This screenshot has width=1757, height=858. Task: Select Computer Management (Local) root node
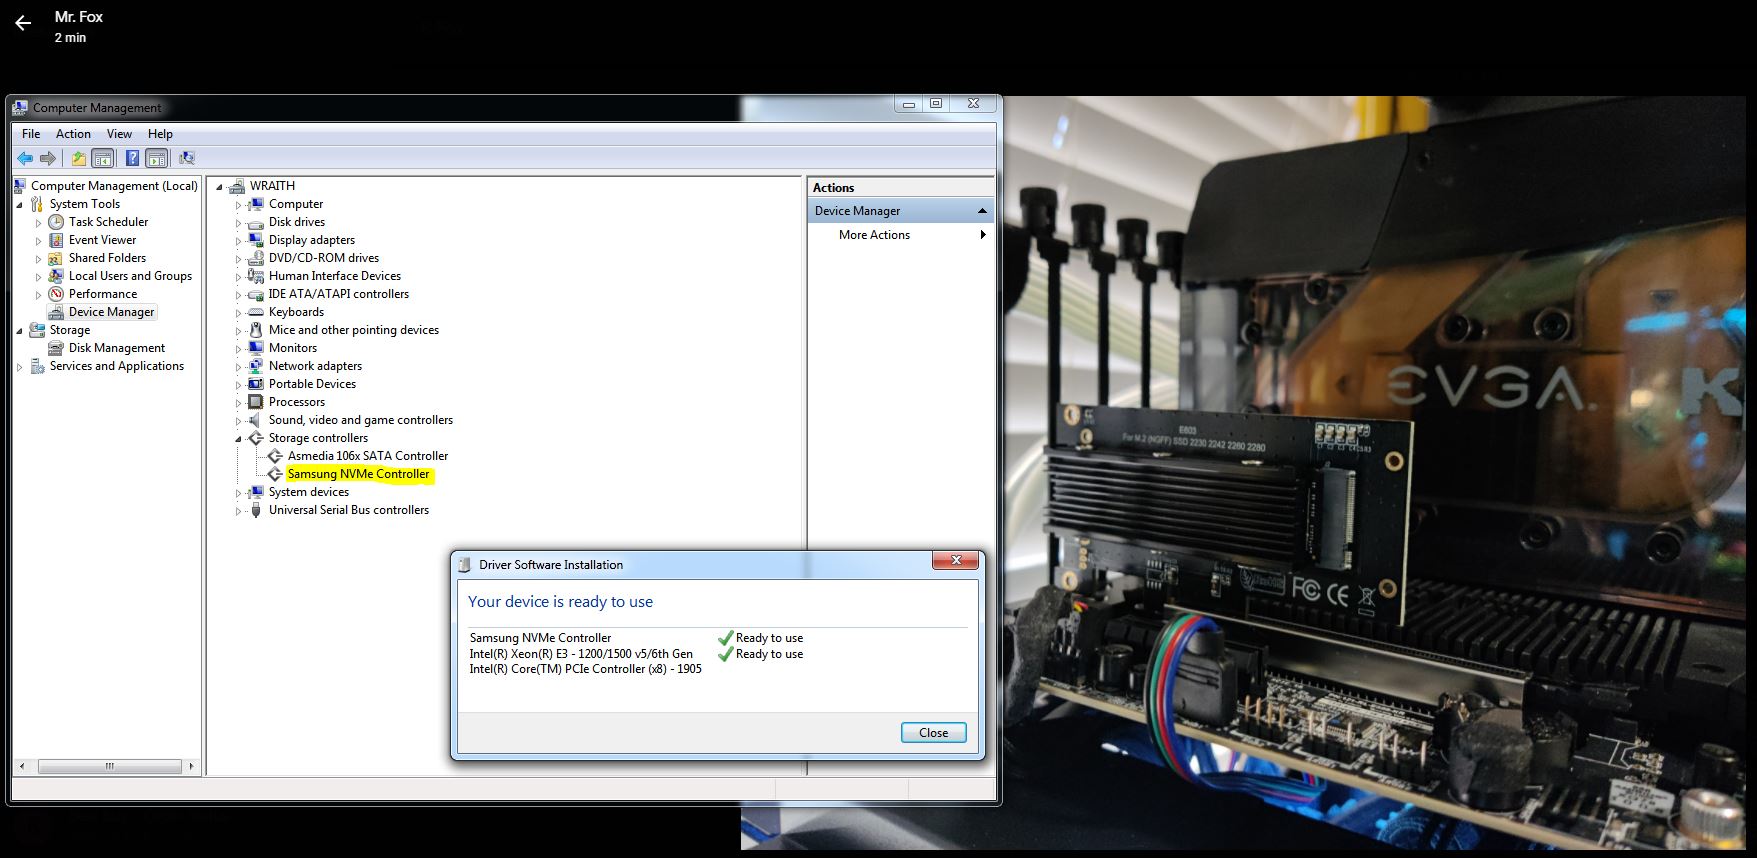pos(114,186)
